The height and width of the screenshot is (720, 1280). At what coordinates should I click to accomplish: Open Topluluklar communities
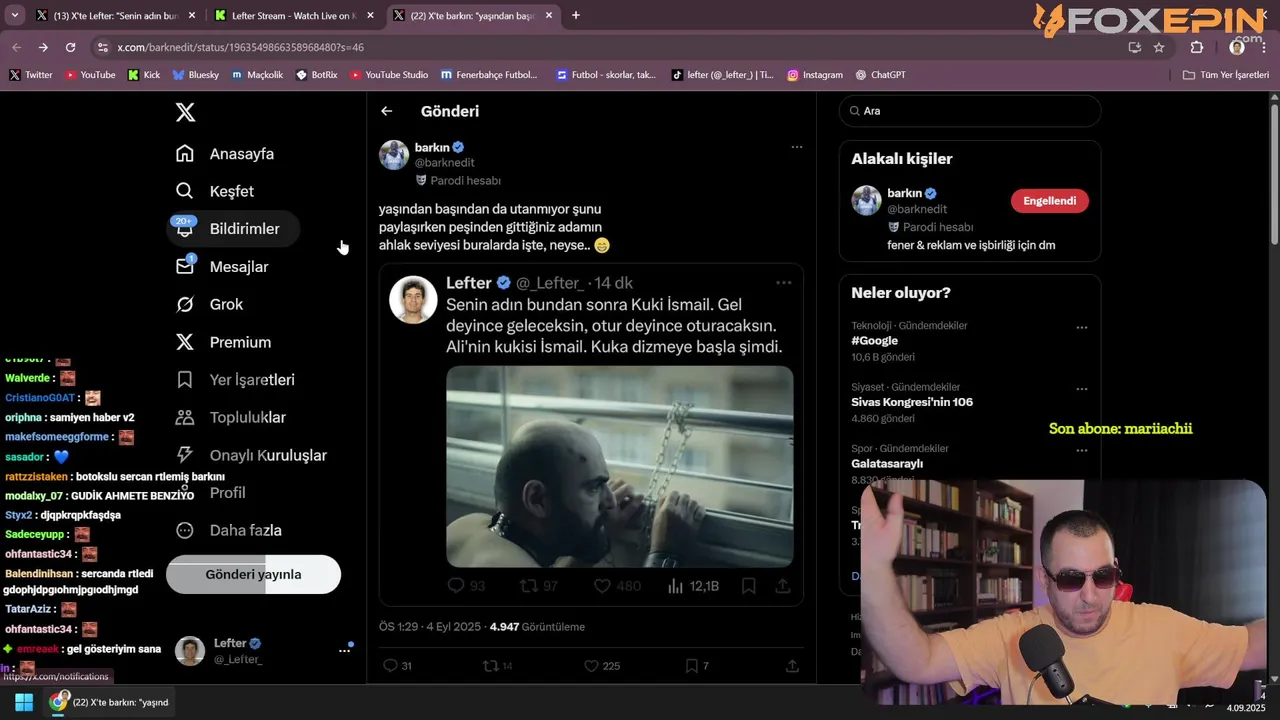click(230, 418)
